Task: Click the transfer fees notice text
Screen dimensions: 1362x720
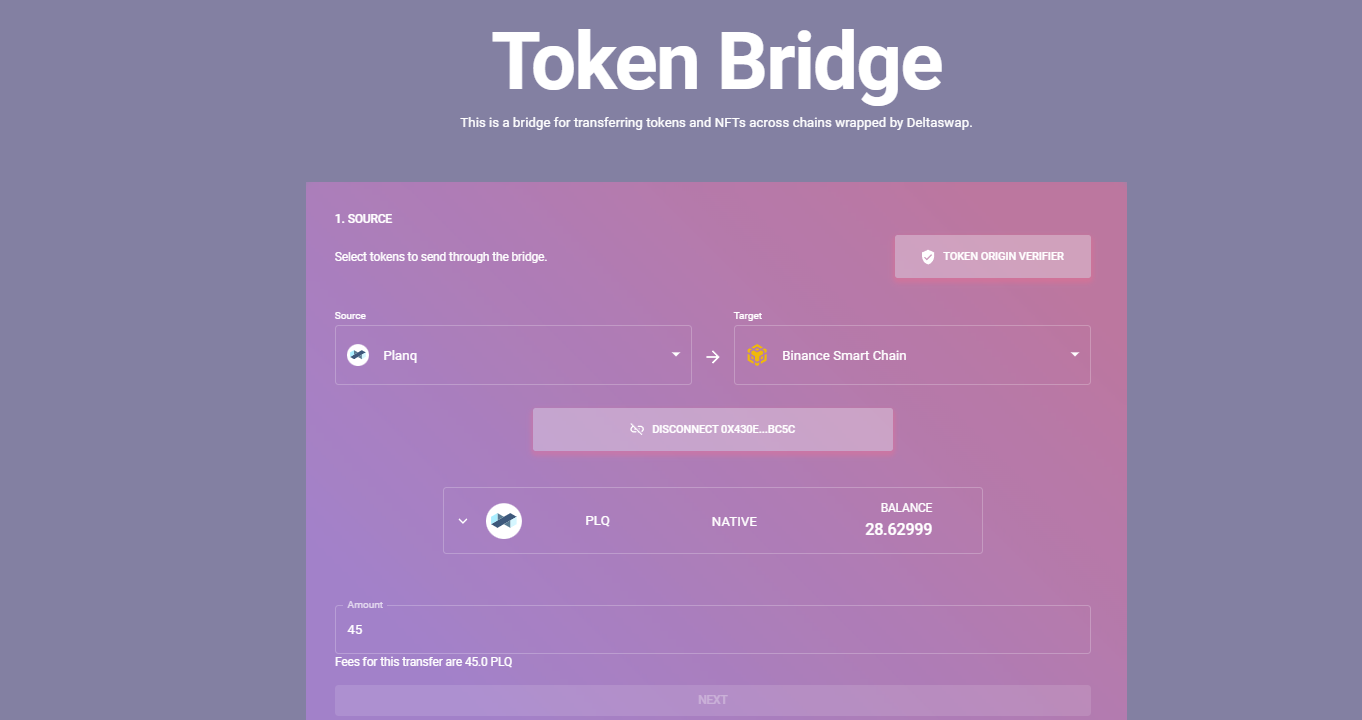Action: (423, 662)
